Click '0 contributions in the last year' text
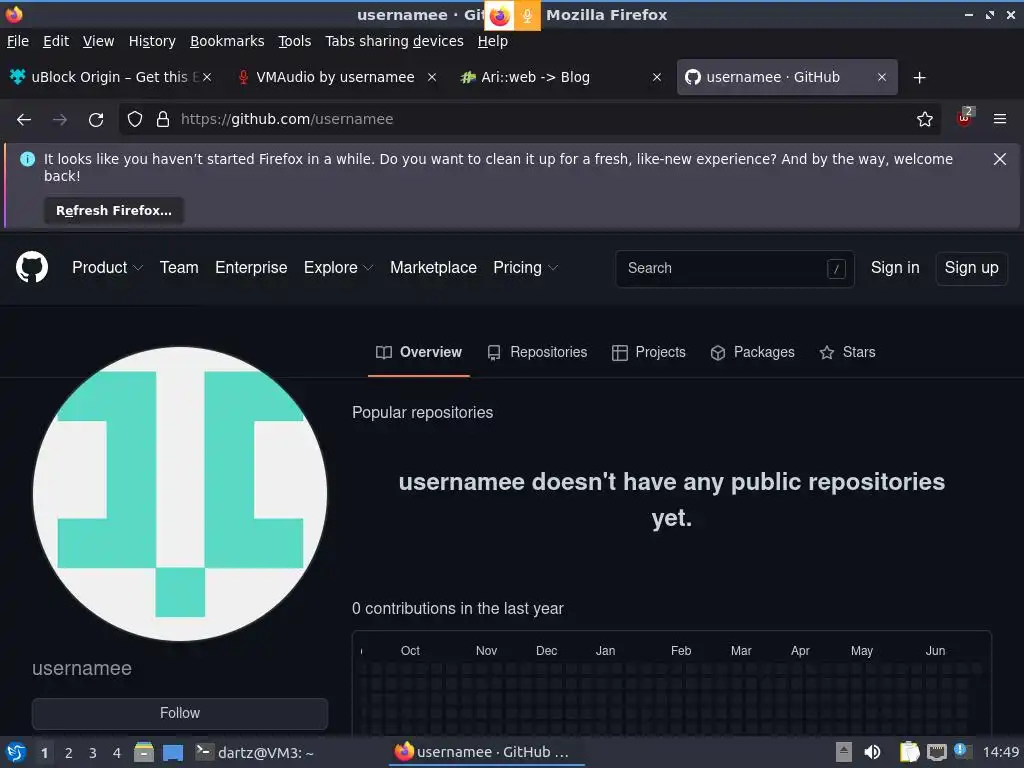Viewport: 1024px width, 768px height. coord(458,609)
